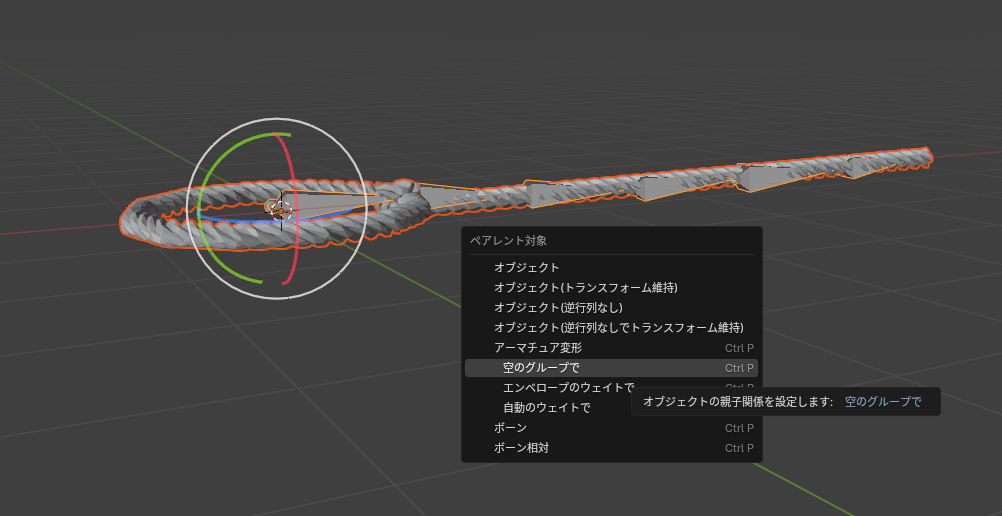Select アーマチュア変形 from parent menu
Screen dimensions: 1002x516
(x=537, y=347)
